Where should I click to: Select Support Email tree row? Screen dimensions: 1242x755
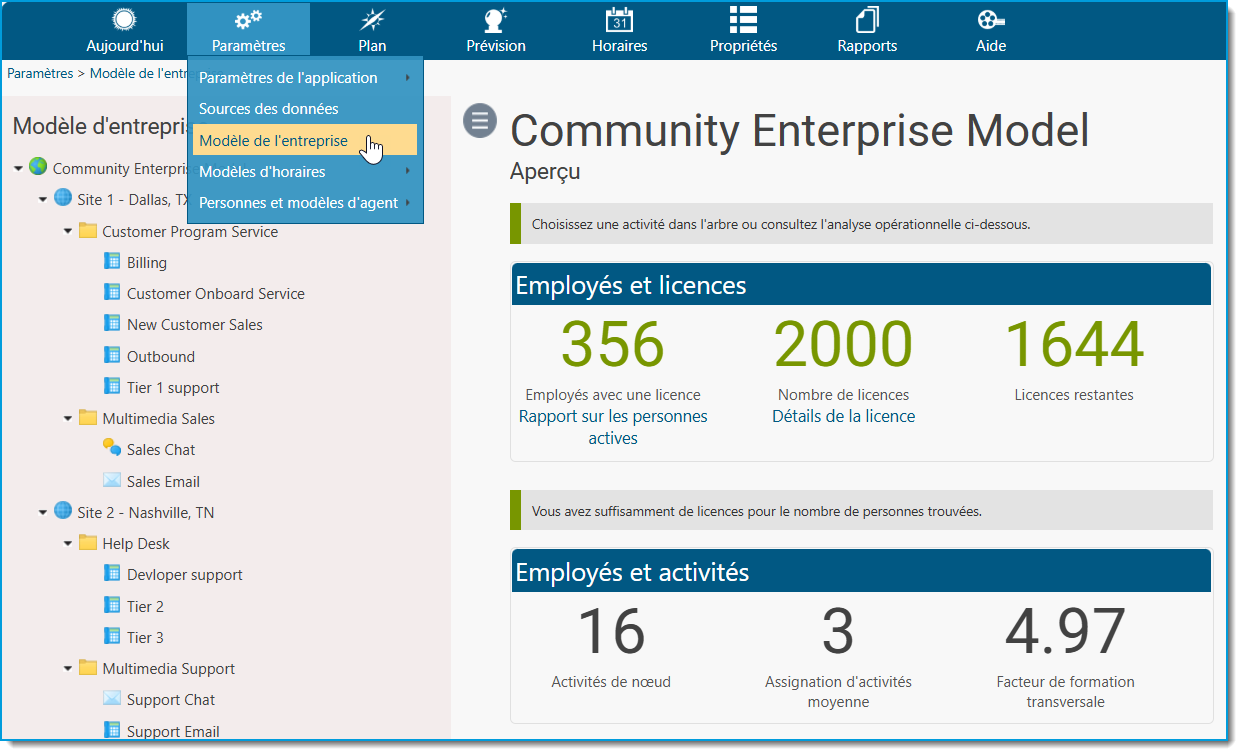pyautogui.click(x=173, y=732)
